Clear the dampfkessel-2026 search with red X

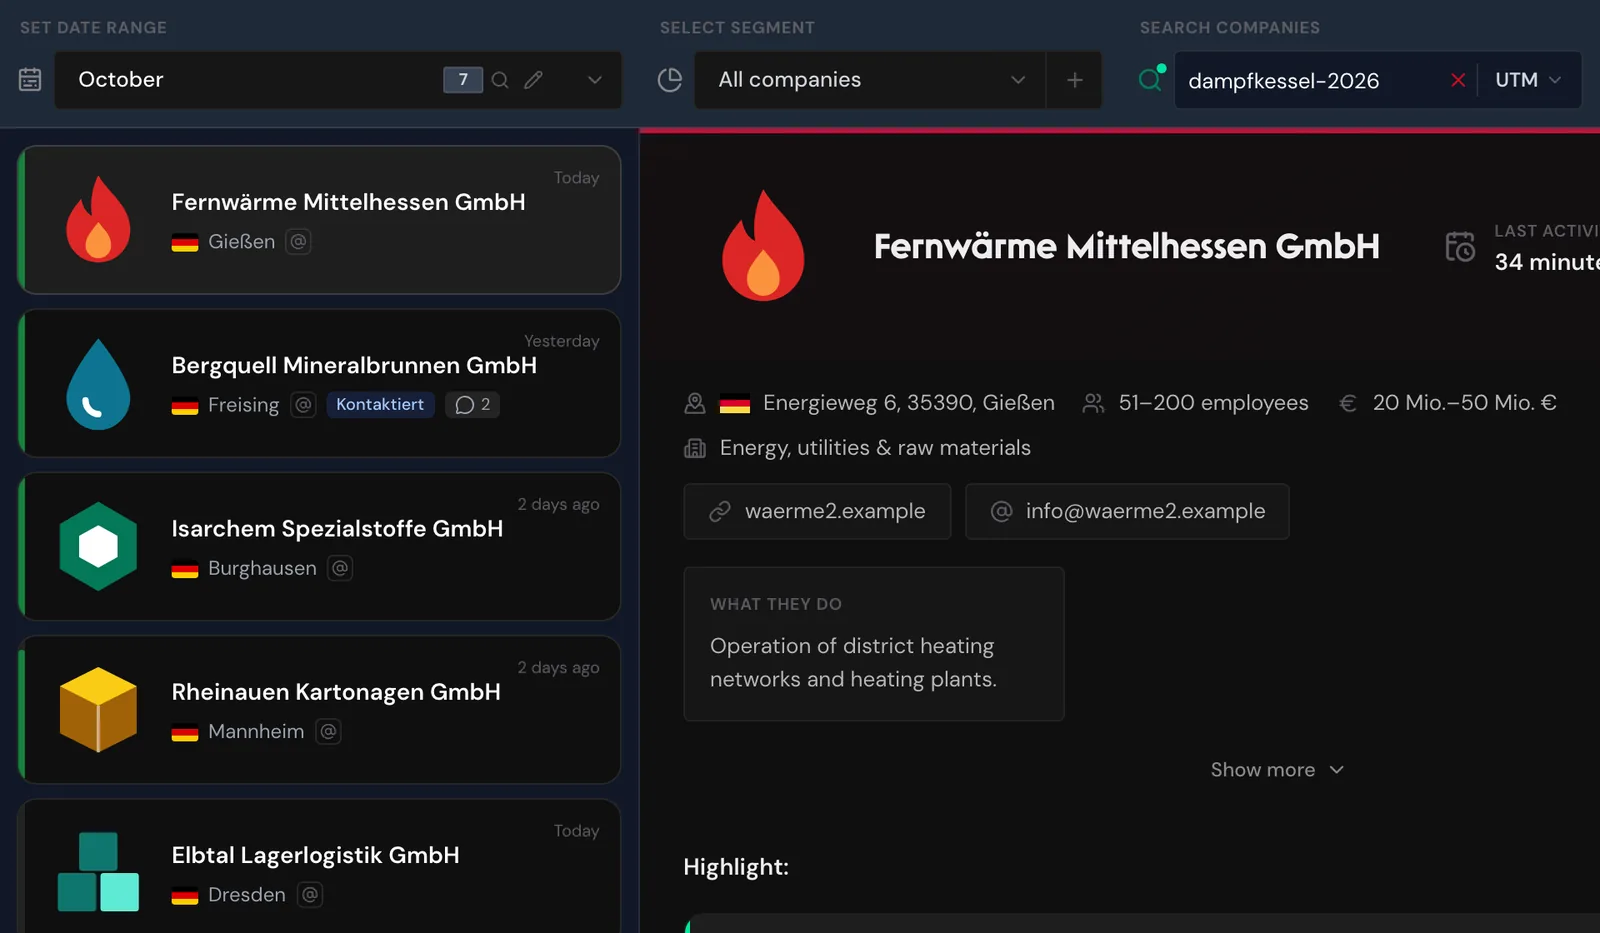(x=1458, y=80)
